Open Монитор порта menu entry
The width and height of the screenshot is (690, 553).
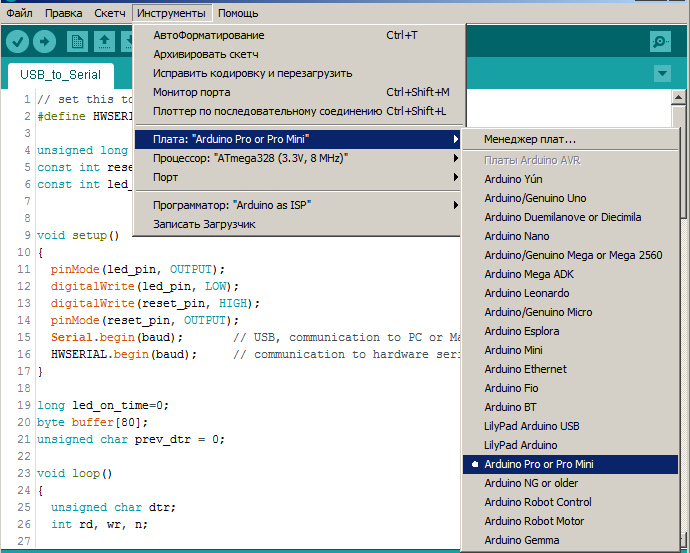click(192, 92)
